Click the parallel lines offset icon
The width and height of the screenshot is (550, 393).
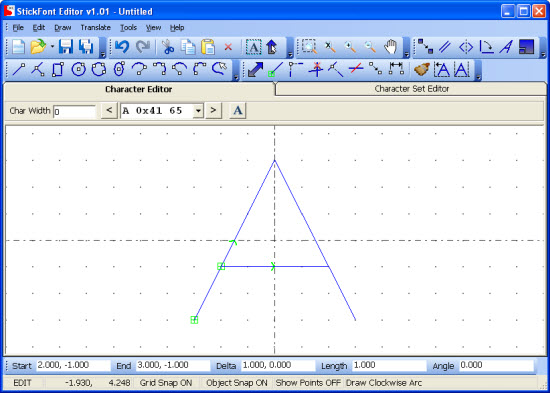click(x=445, y=47)
